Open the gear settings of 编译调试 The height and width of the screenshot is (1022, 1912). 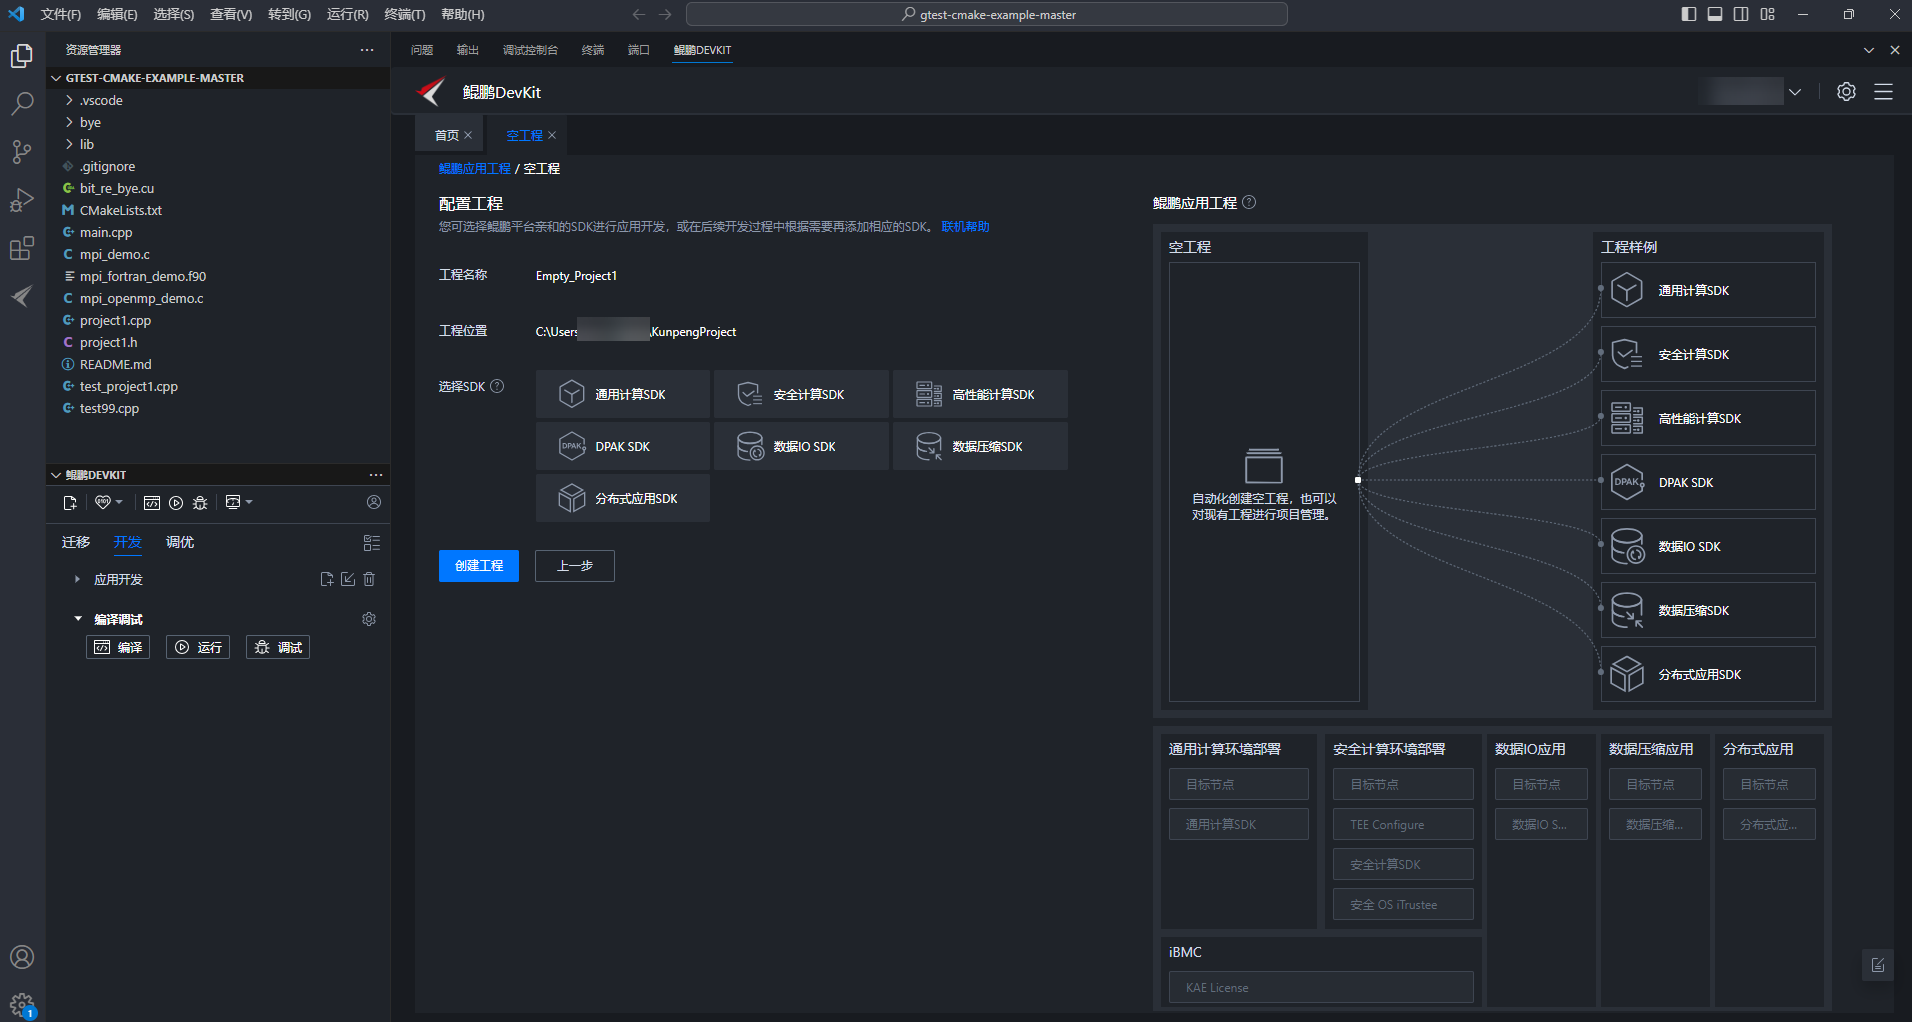pos(369,619)
